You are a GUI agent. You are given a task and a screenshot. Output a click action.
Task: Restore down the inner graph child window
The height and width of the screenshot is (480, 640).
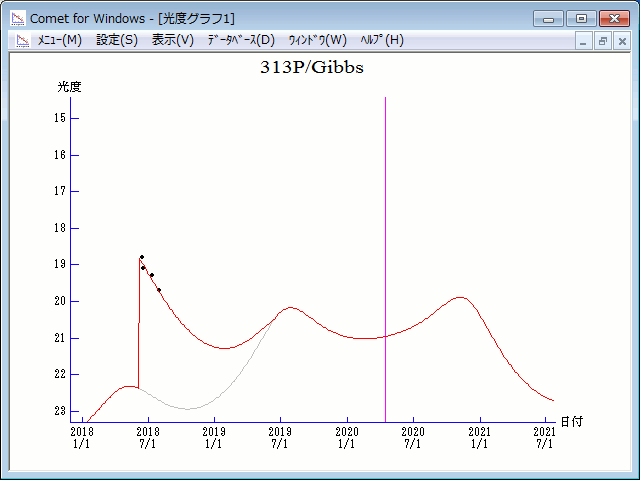[x=603, y=41]
